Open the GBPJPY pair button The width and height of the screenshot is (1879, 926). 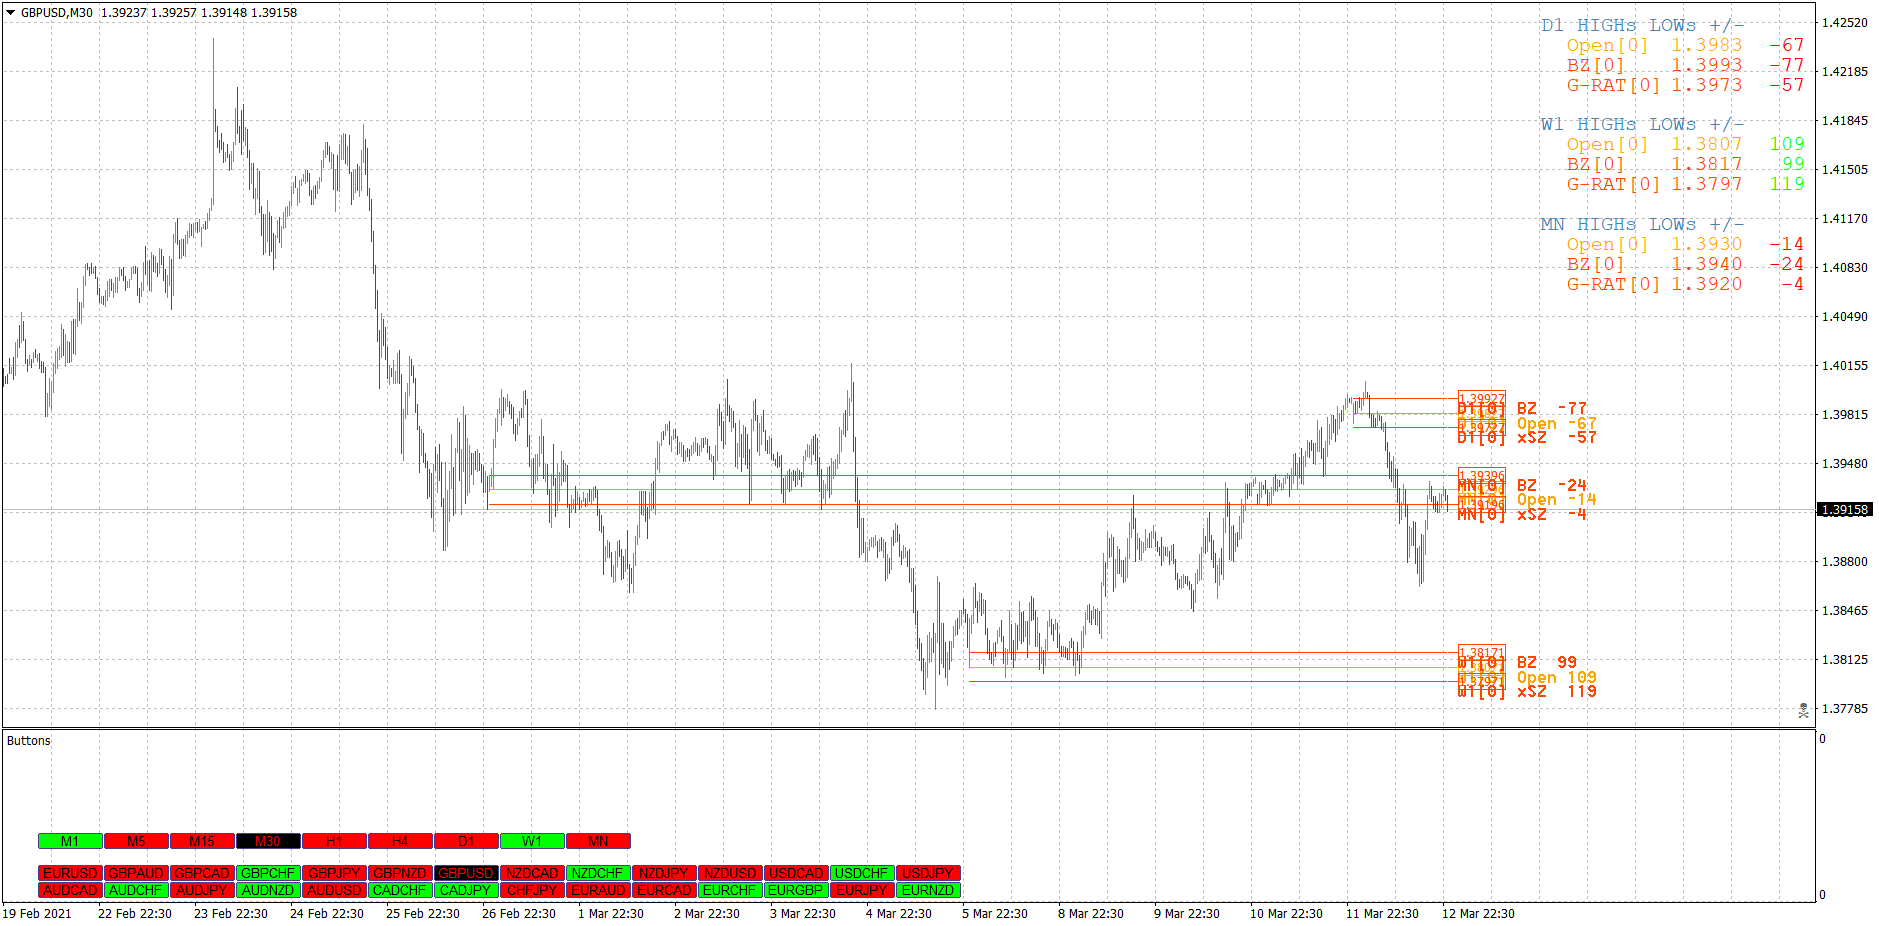pos(334,873)
